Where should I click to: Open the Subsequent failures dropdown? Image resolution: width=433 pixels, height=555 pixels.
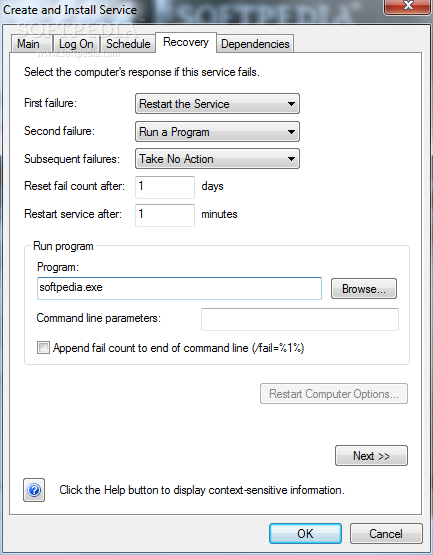click(217, 159)
